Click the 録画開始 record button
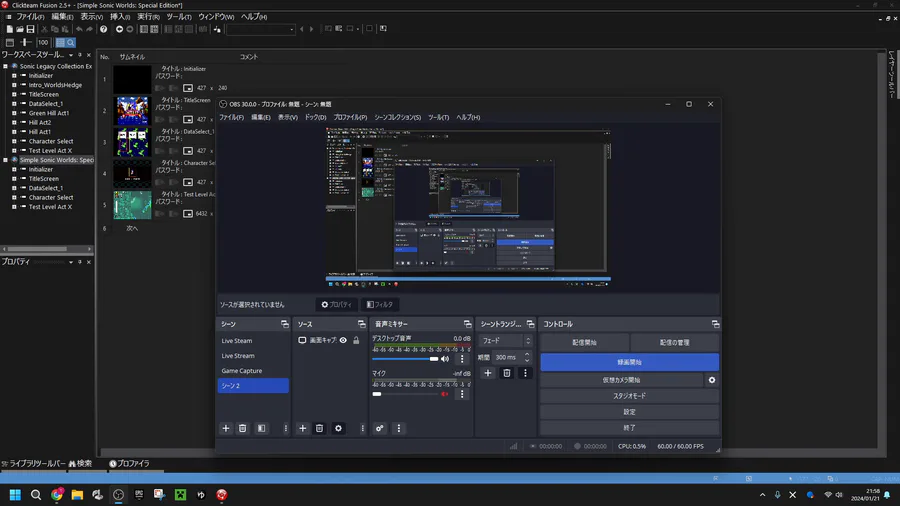 (629, 362)
